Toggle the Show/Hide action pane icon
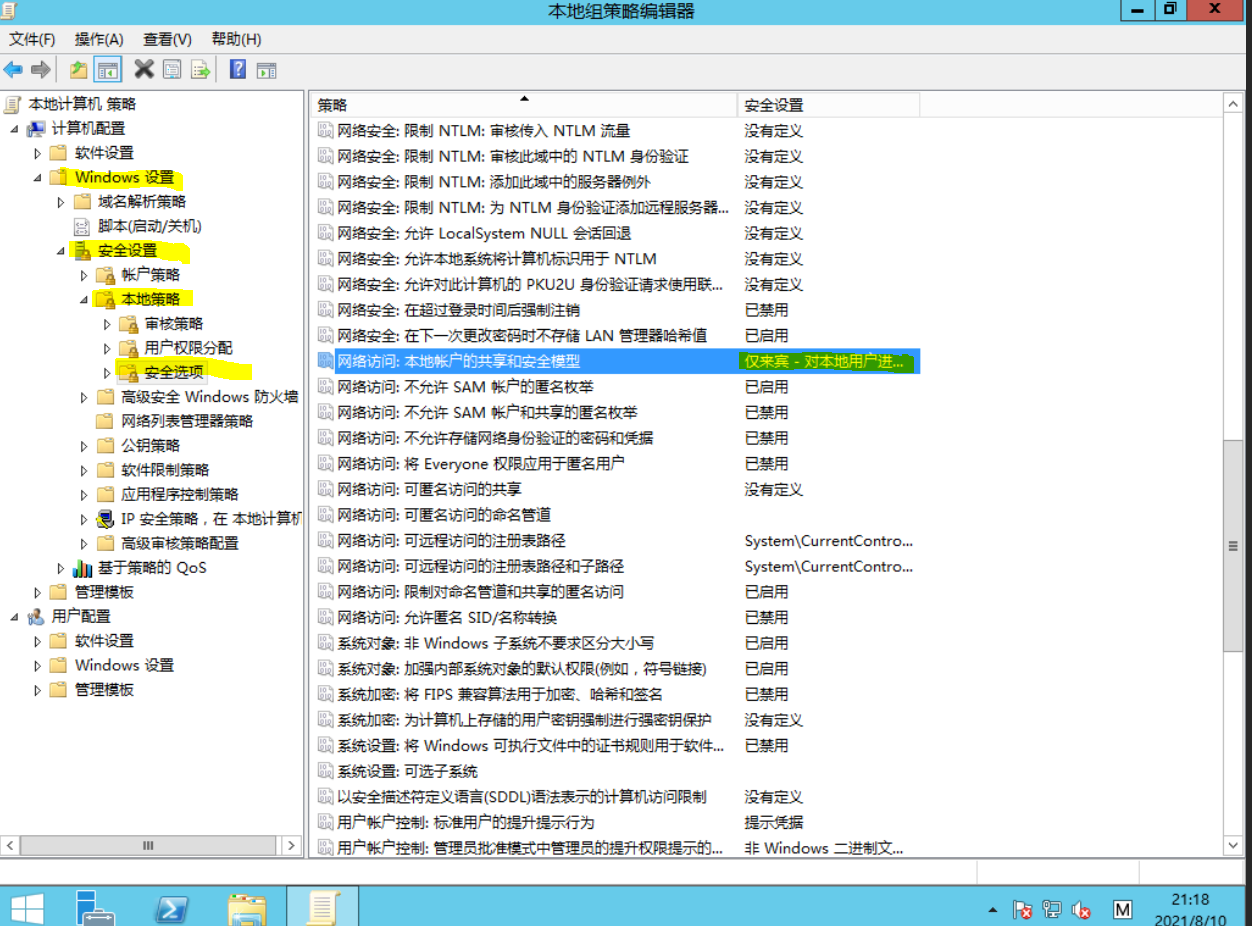1252x926 pixels. point(266,69)
